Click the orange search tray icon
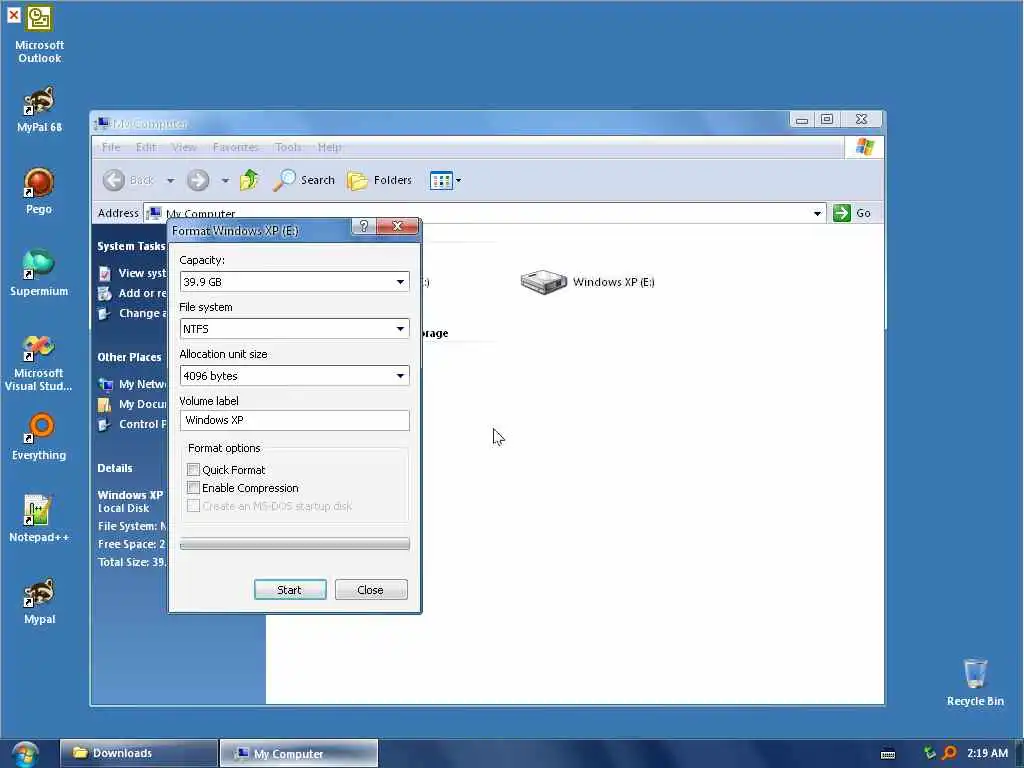Viewport: 1024px width, 768px height. [x=950, y=753]
